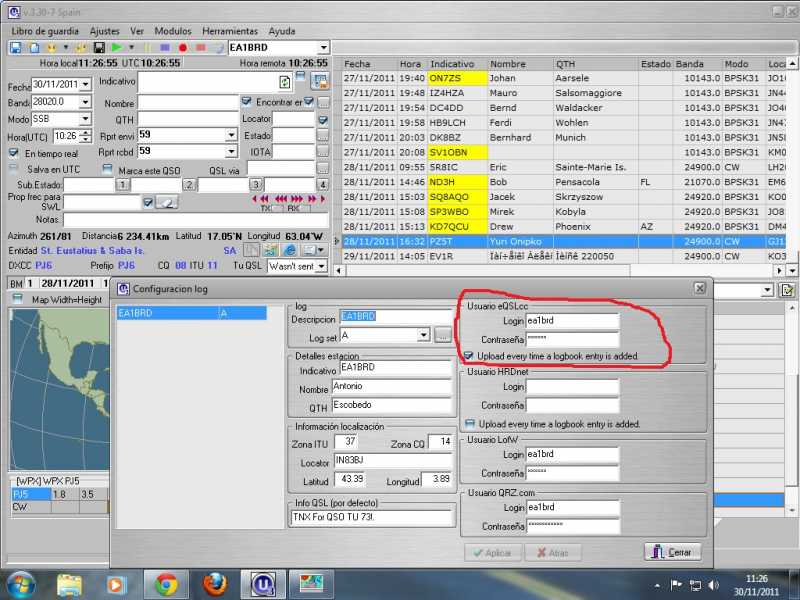Click the callbook lookup icon beside Indicativo
800x600 pixels.
click(x=320, y=81)
